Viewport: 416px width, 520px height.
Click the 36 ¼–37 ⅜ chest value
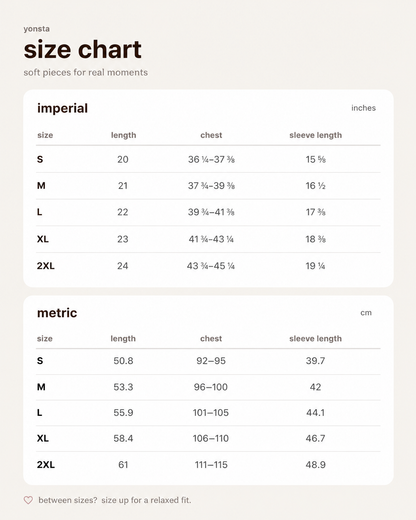pyautogui.click(x=211, y=159)
